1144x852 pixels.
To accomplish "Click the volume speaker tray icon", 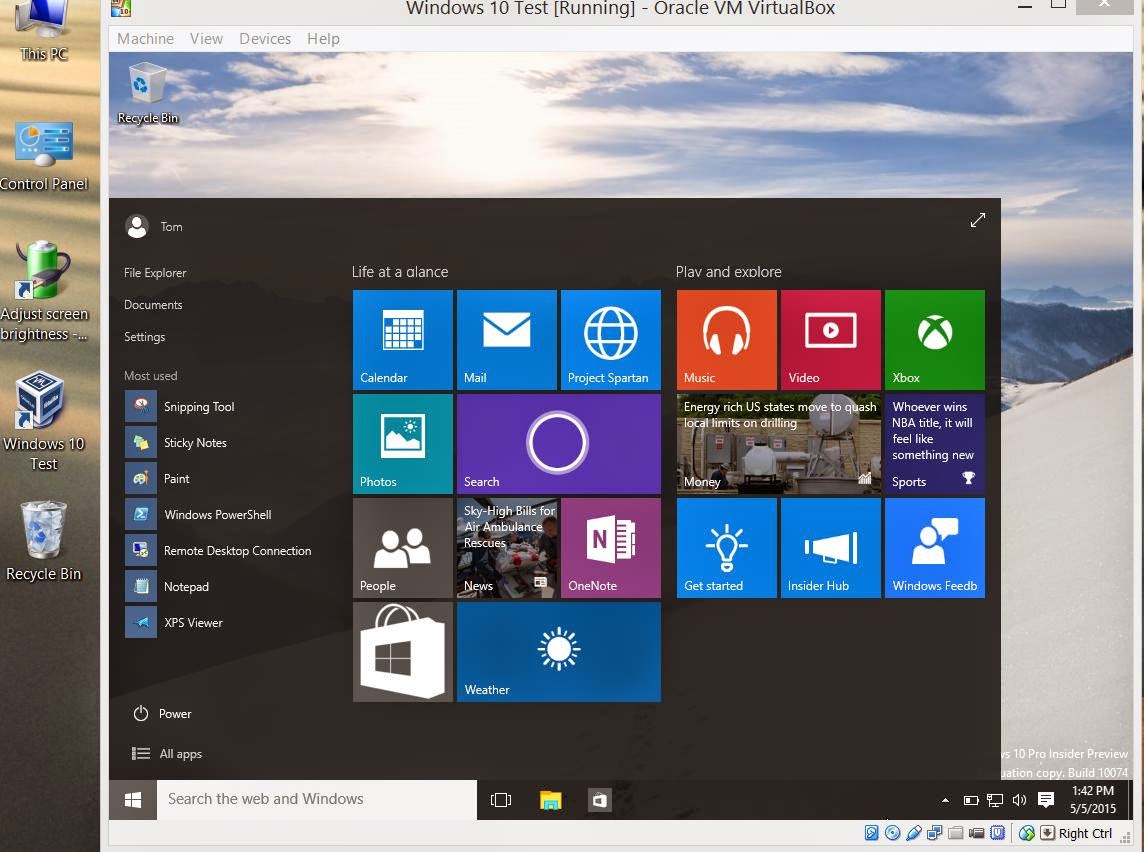I will (x=1019, y=800).
